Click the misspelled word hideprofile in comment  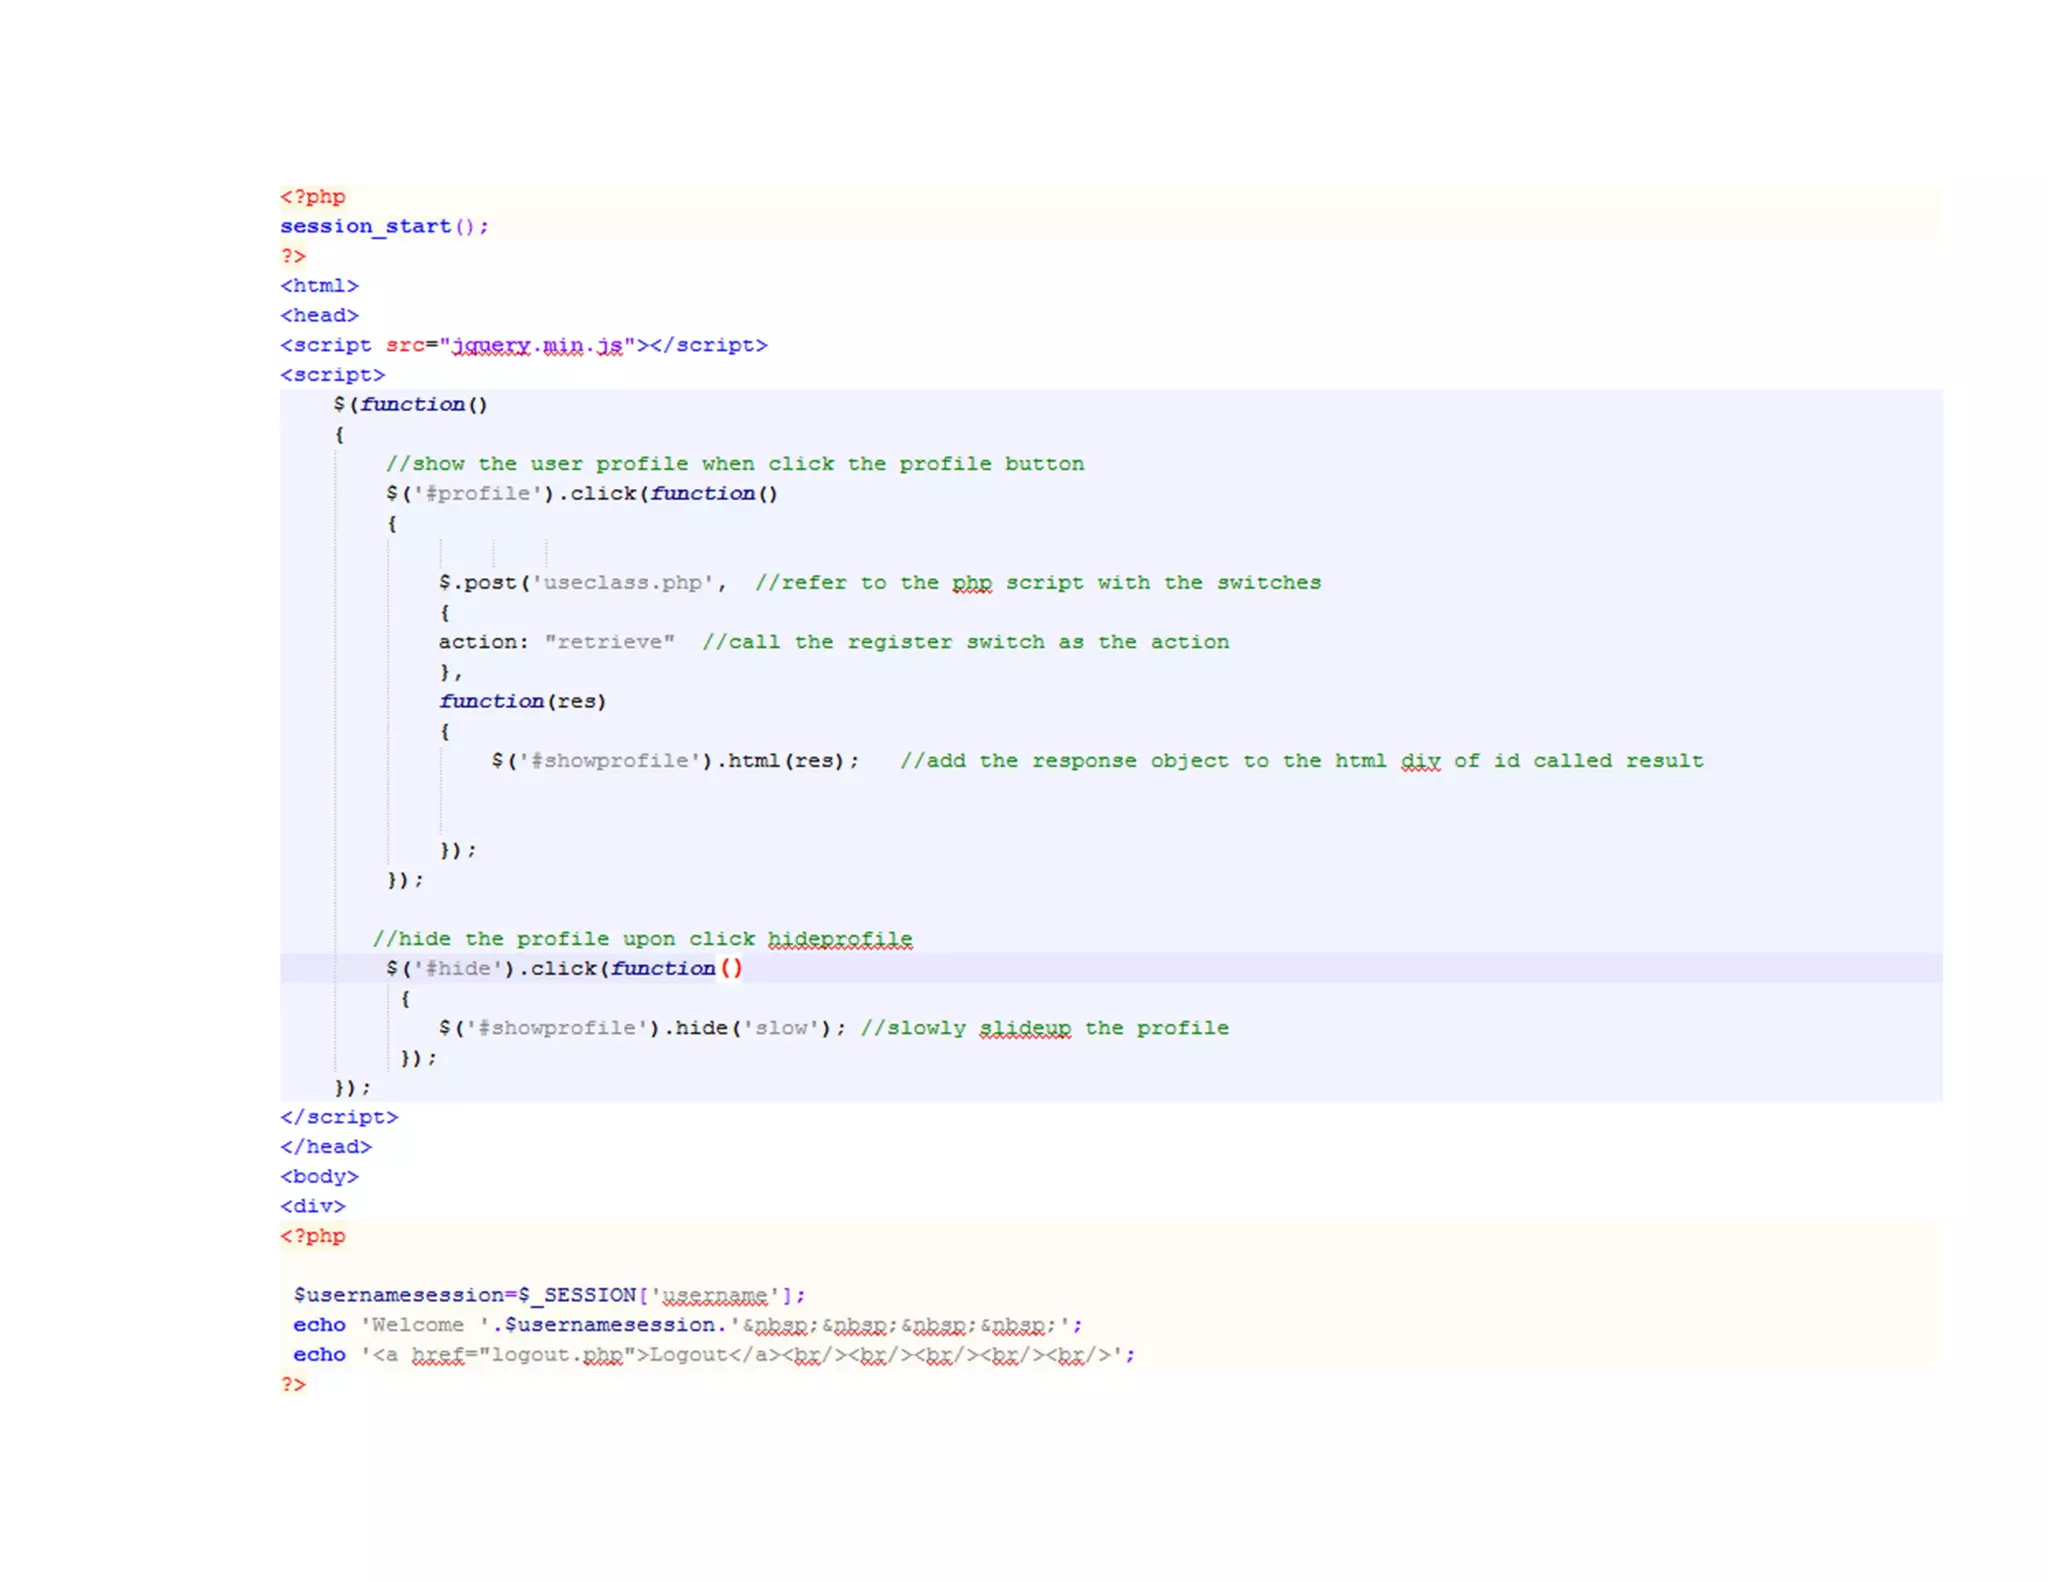tap(839, 939)
